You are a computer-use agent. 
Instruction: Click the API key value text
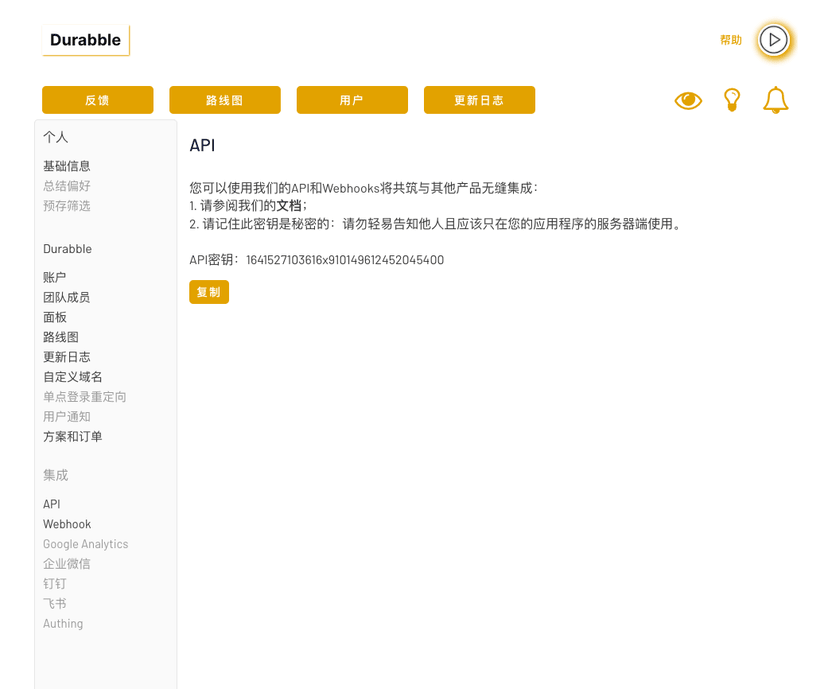pos(345,260)
